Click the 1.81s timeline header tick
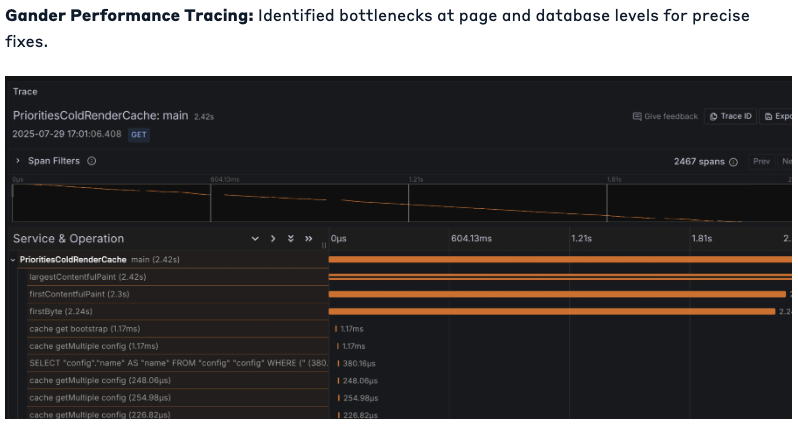Screen dimensions: 798x429 click(x=702, y=239)
